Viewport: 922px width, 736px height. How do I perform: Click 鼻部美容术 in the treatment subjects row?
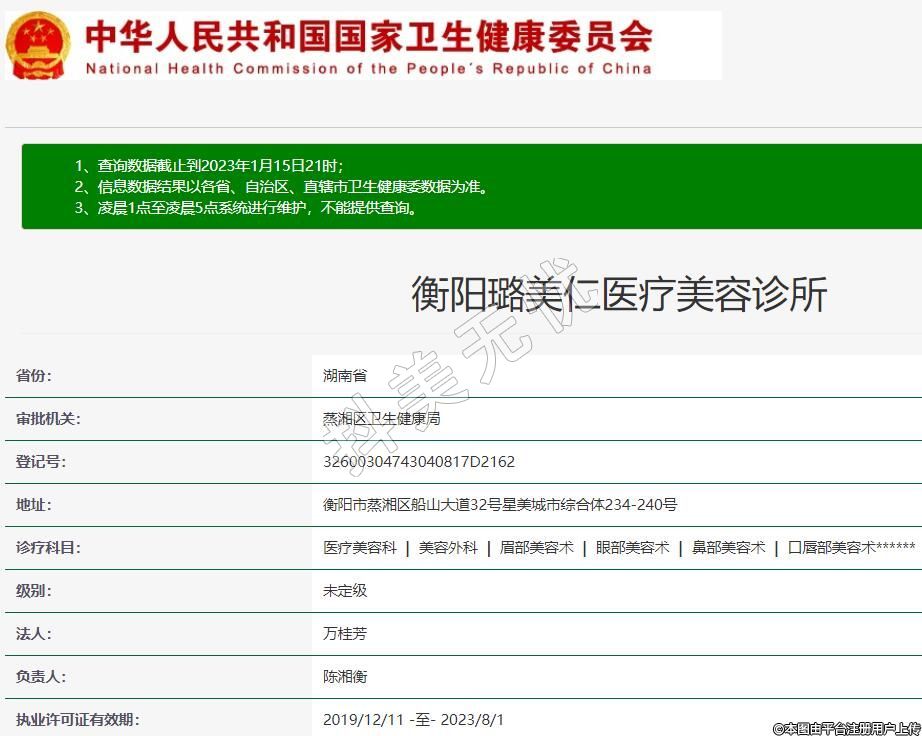pos(728,548)
